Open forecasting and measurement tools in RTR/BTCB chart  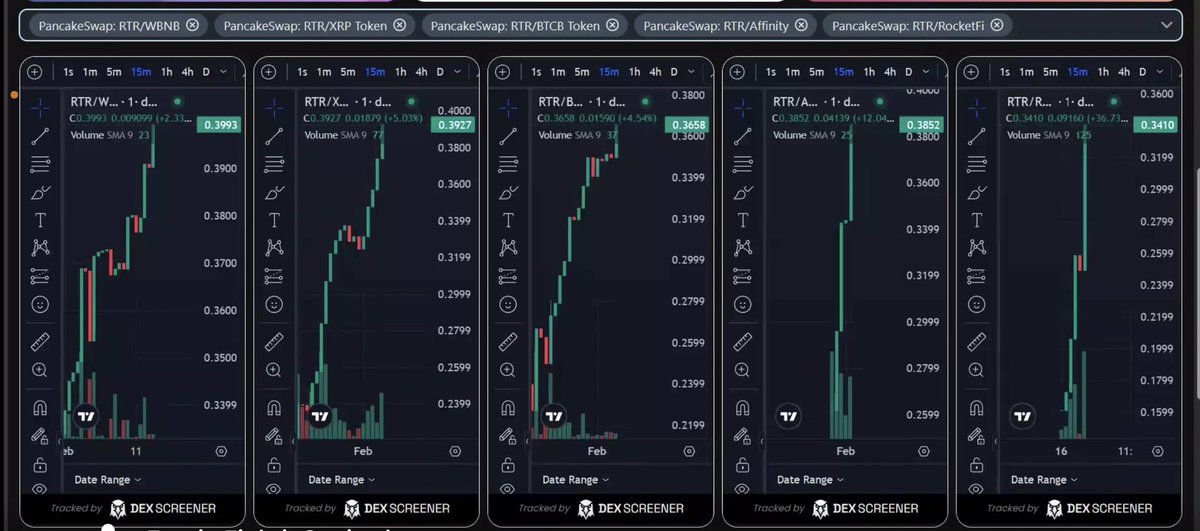click(508, 275)
